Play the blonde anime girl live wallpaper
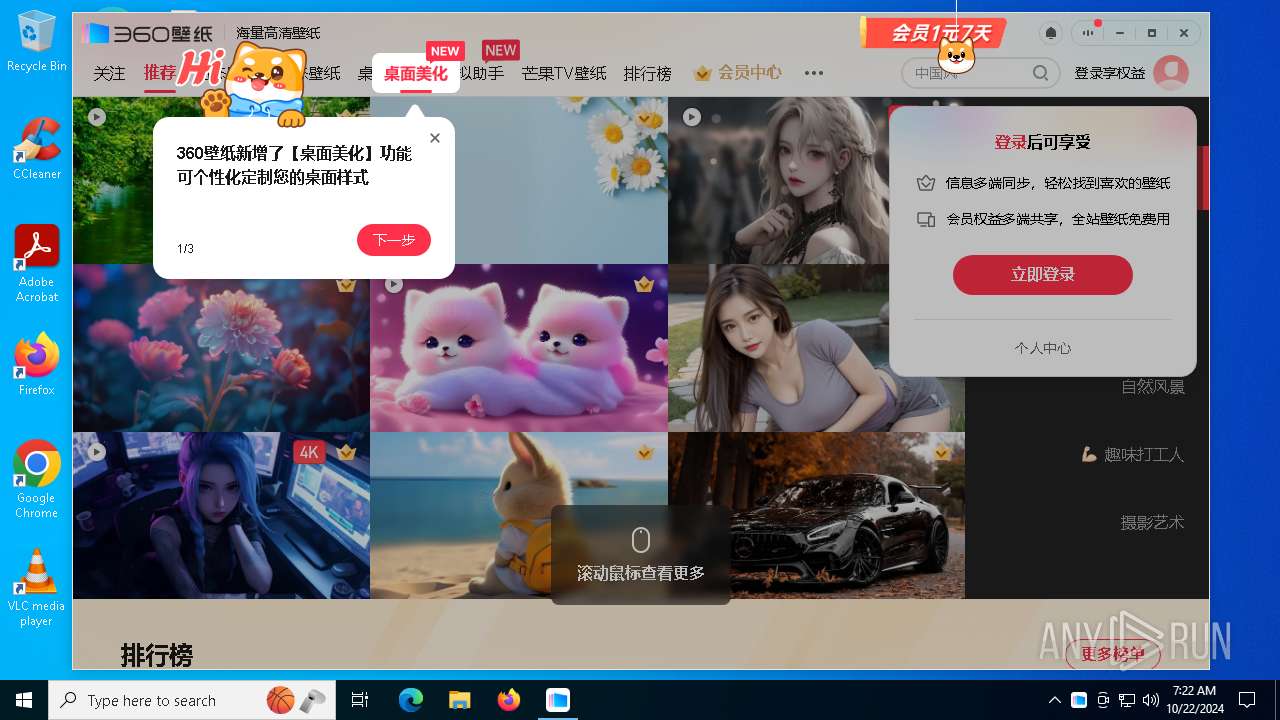 (x=691, y=117)
